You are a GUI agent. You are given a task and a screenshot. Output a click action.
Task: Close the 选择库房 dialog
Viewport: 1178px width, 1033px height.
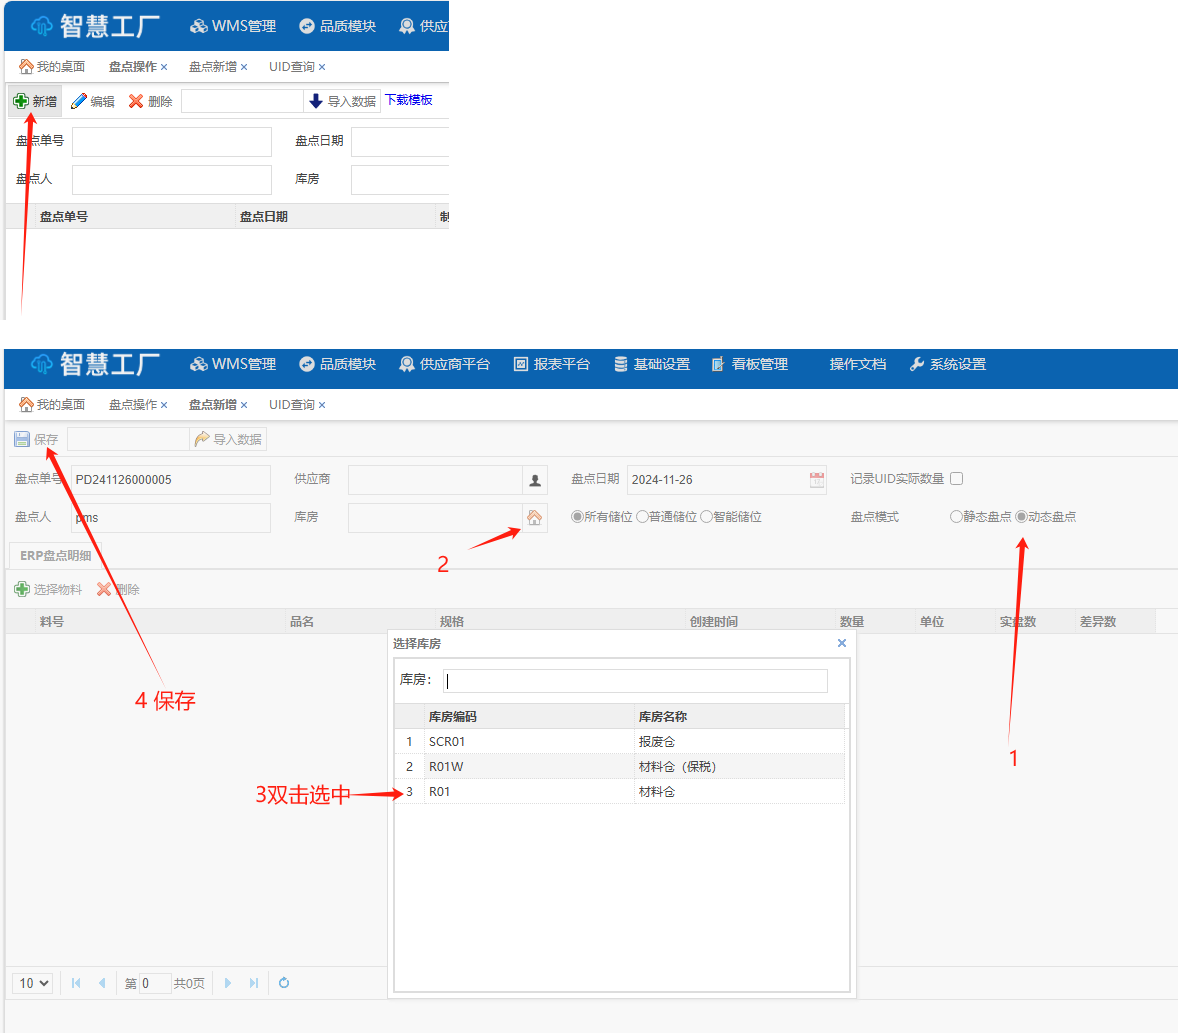tap(842, 643)
